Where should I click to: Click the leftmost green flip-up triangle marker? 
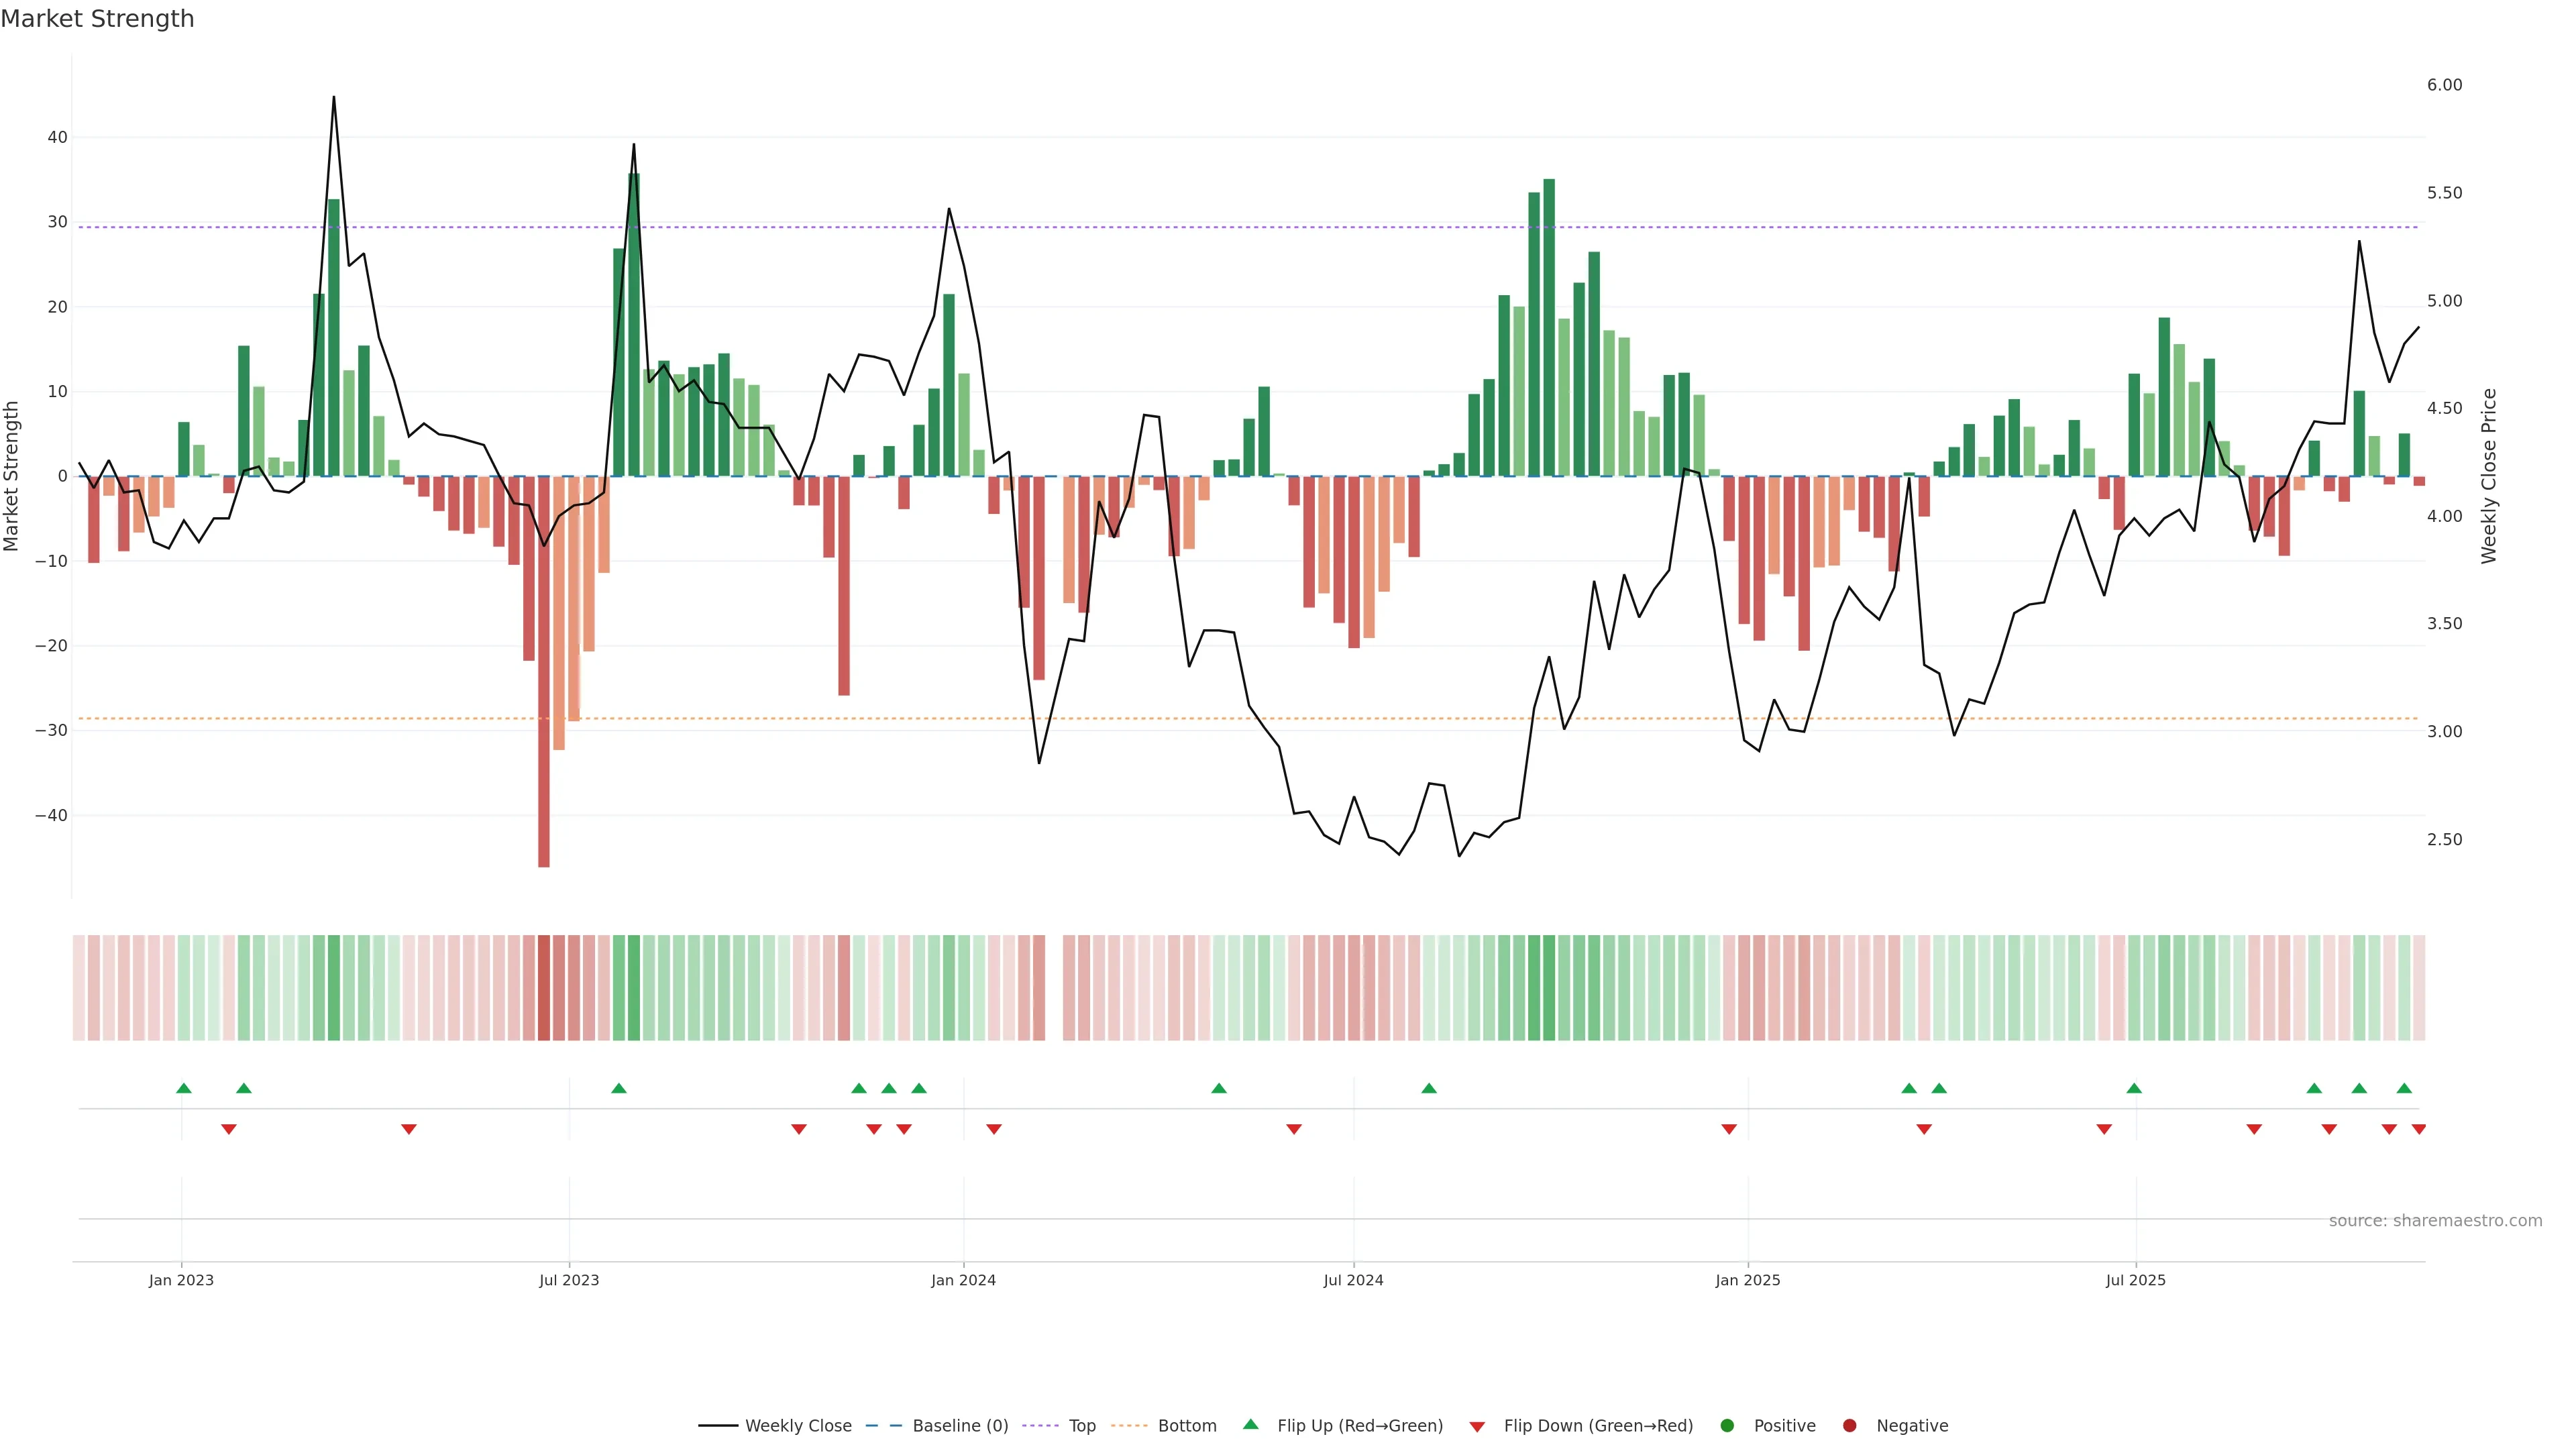tap(183, 1088)
